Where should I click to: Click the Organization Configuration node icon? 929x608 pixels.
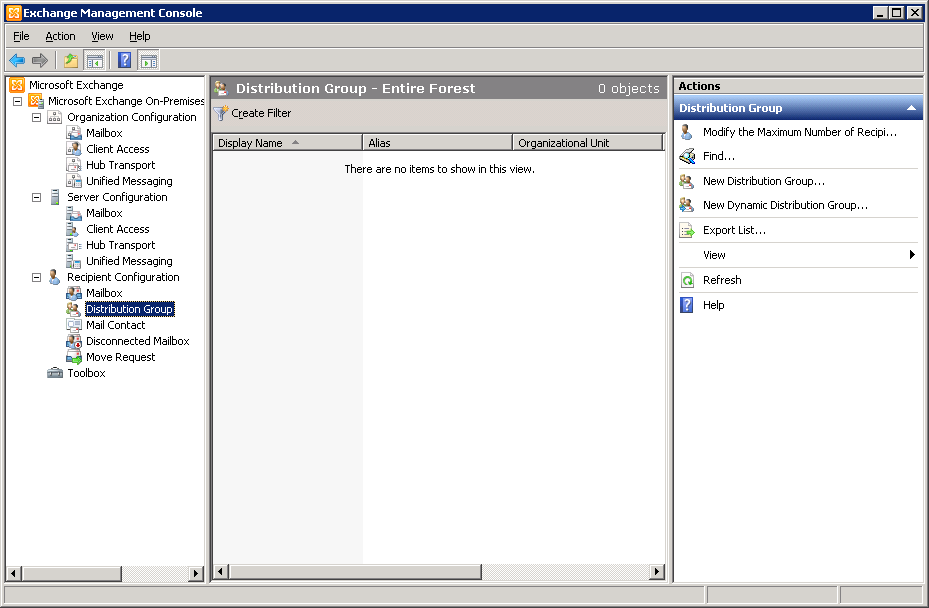[x=55, y=117]
